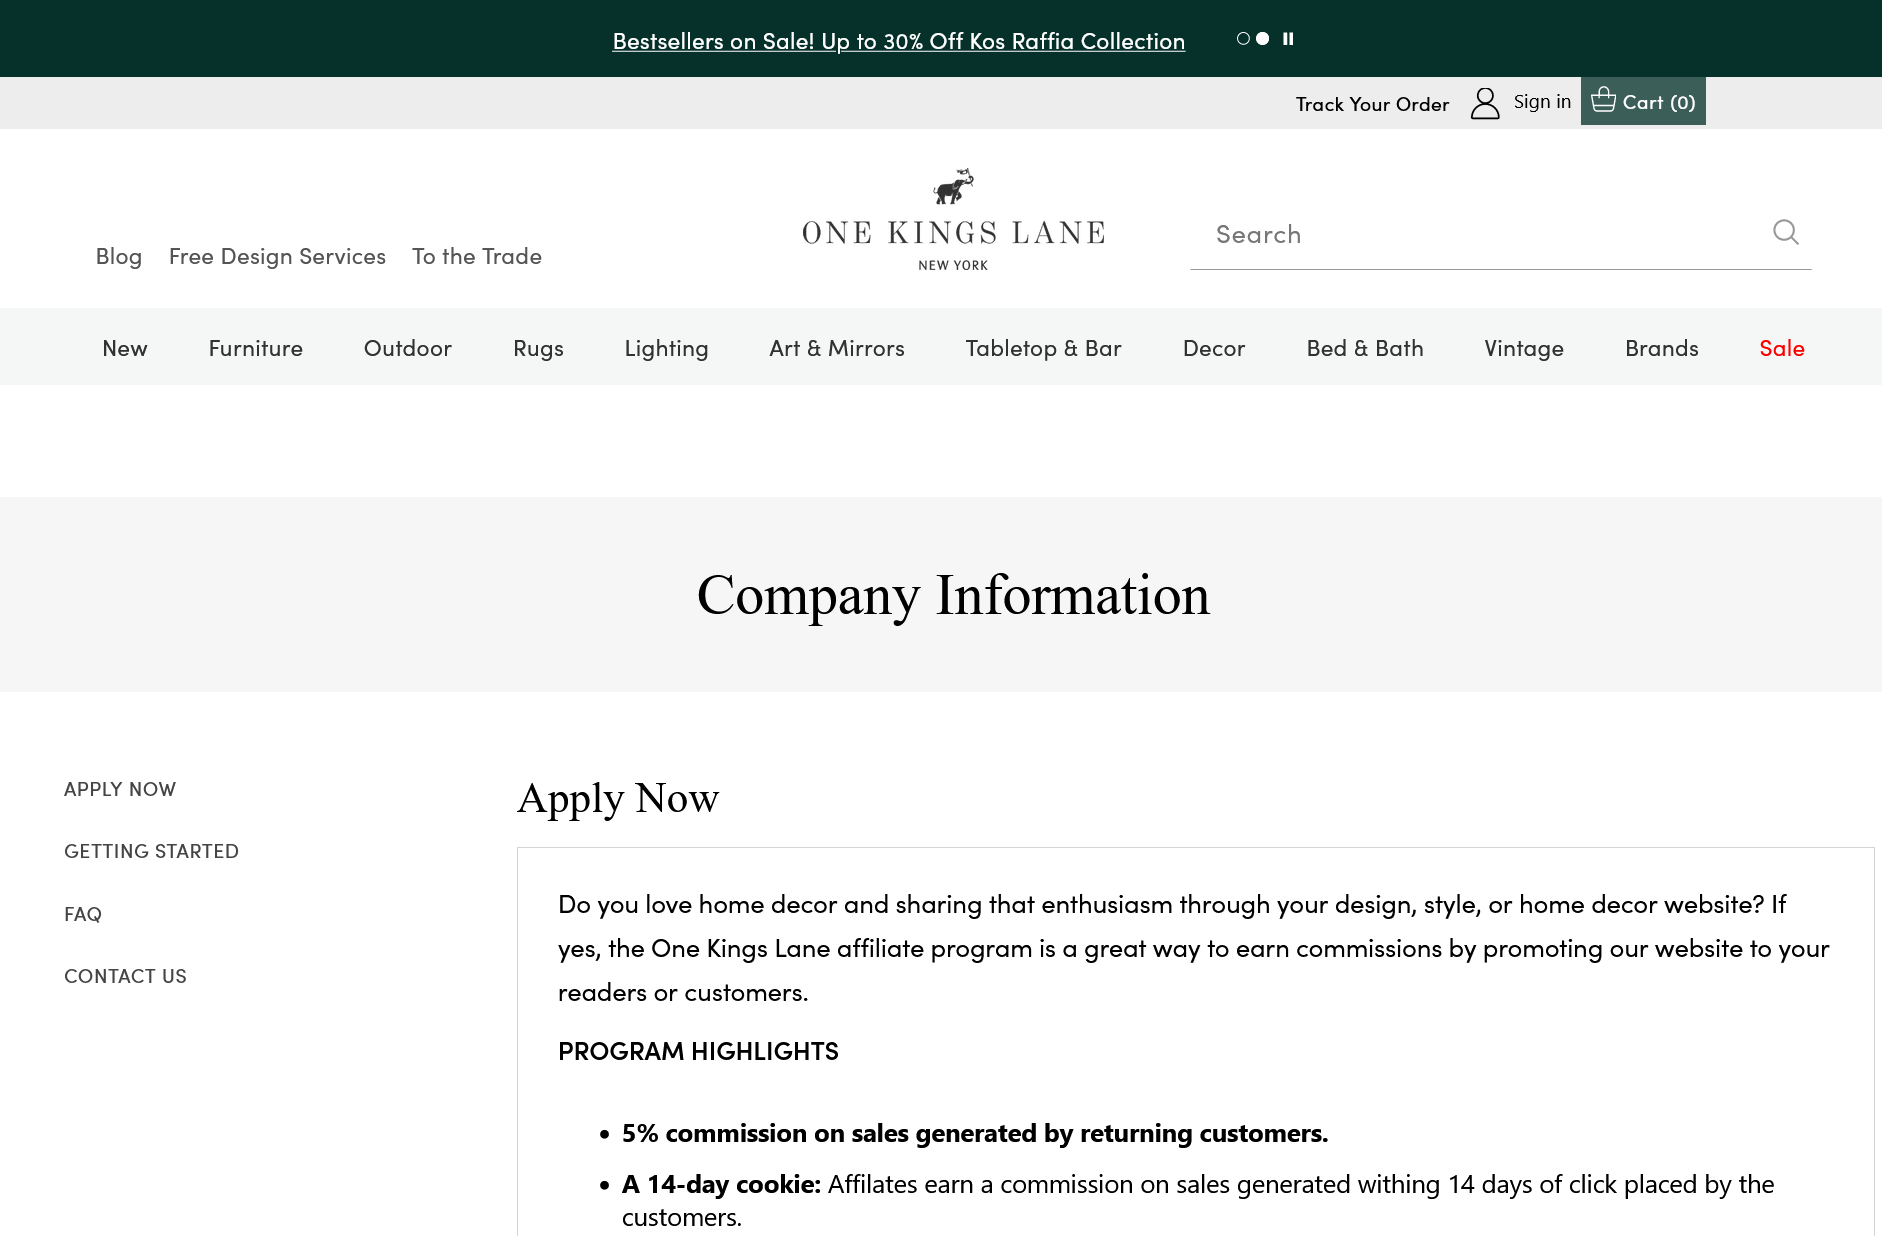1882x1236 pixels.
Task: Open the Bestsellers on Sale banner link
Action: (898, 41)
